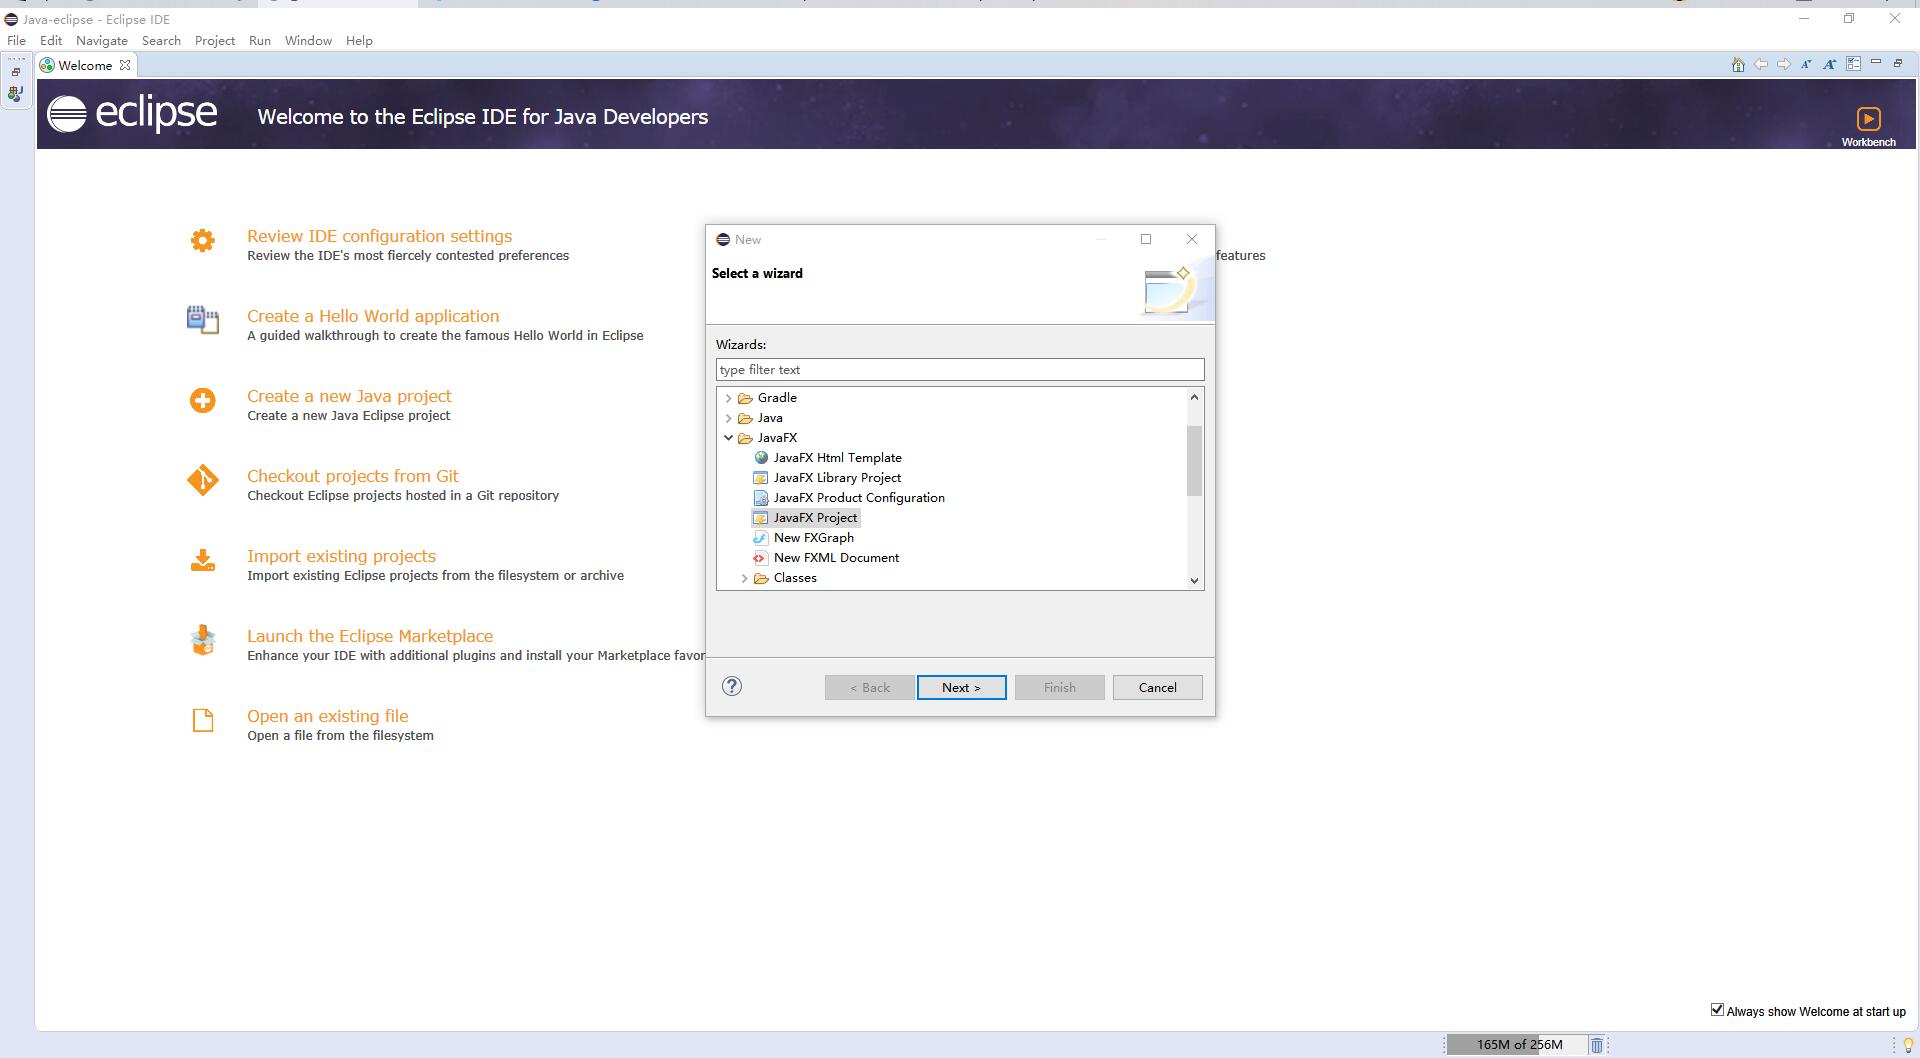1920x1058 pixels.
Task: Click the Home icon on the Welcome toolbar
Action: (x=1737, y=63)
